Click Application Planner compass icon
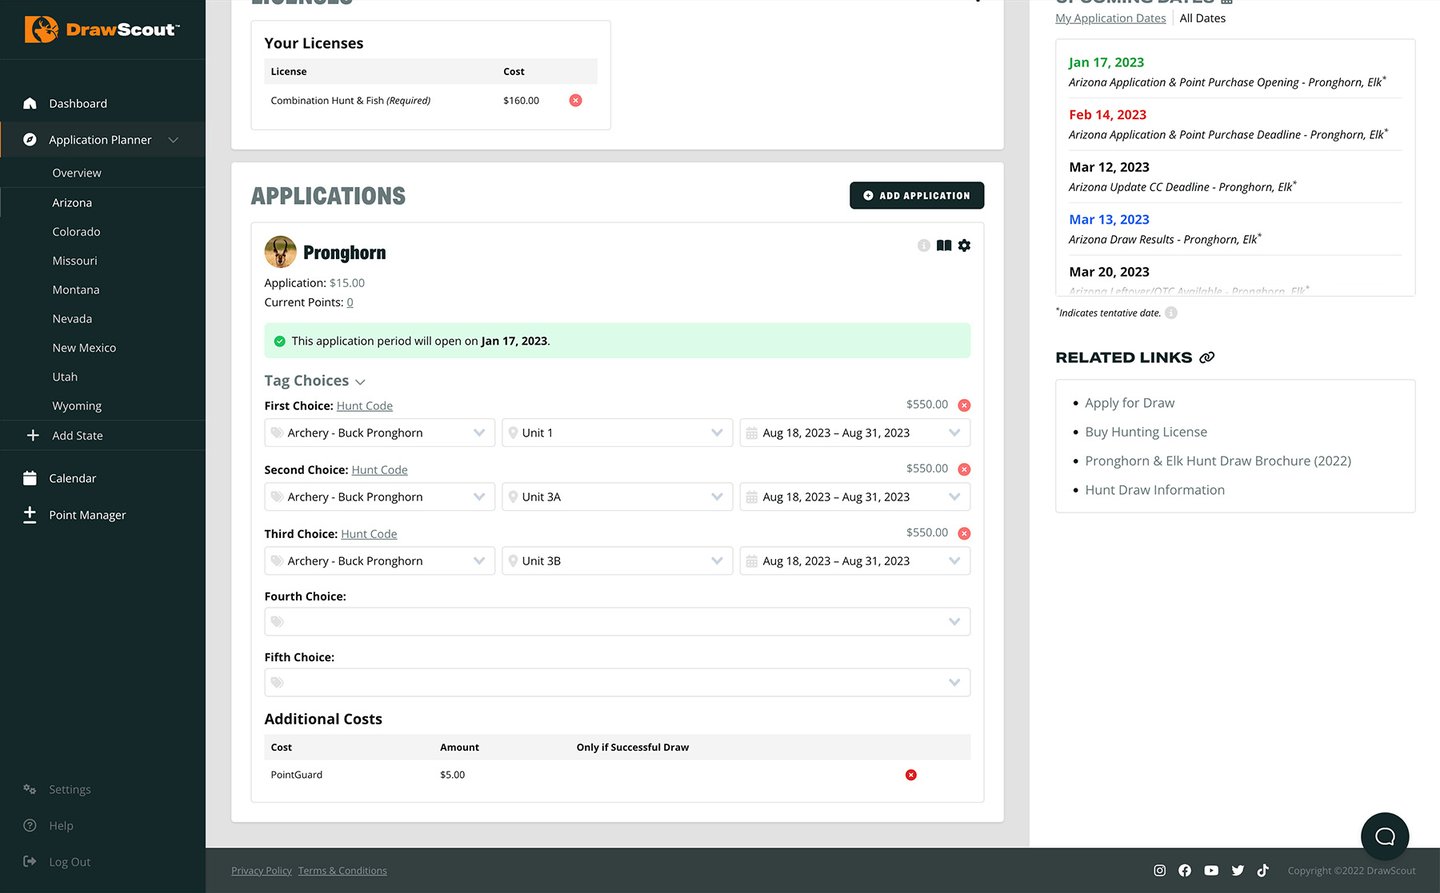The image size is (1440, 893). (30, 140)
